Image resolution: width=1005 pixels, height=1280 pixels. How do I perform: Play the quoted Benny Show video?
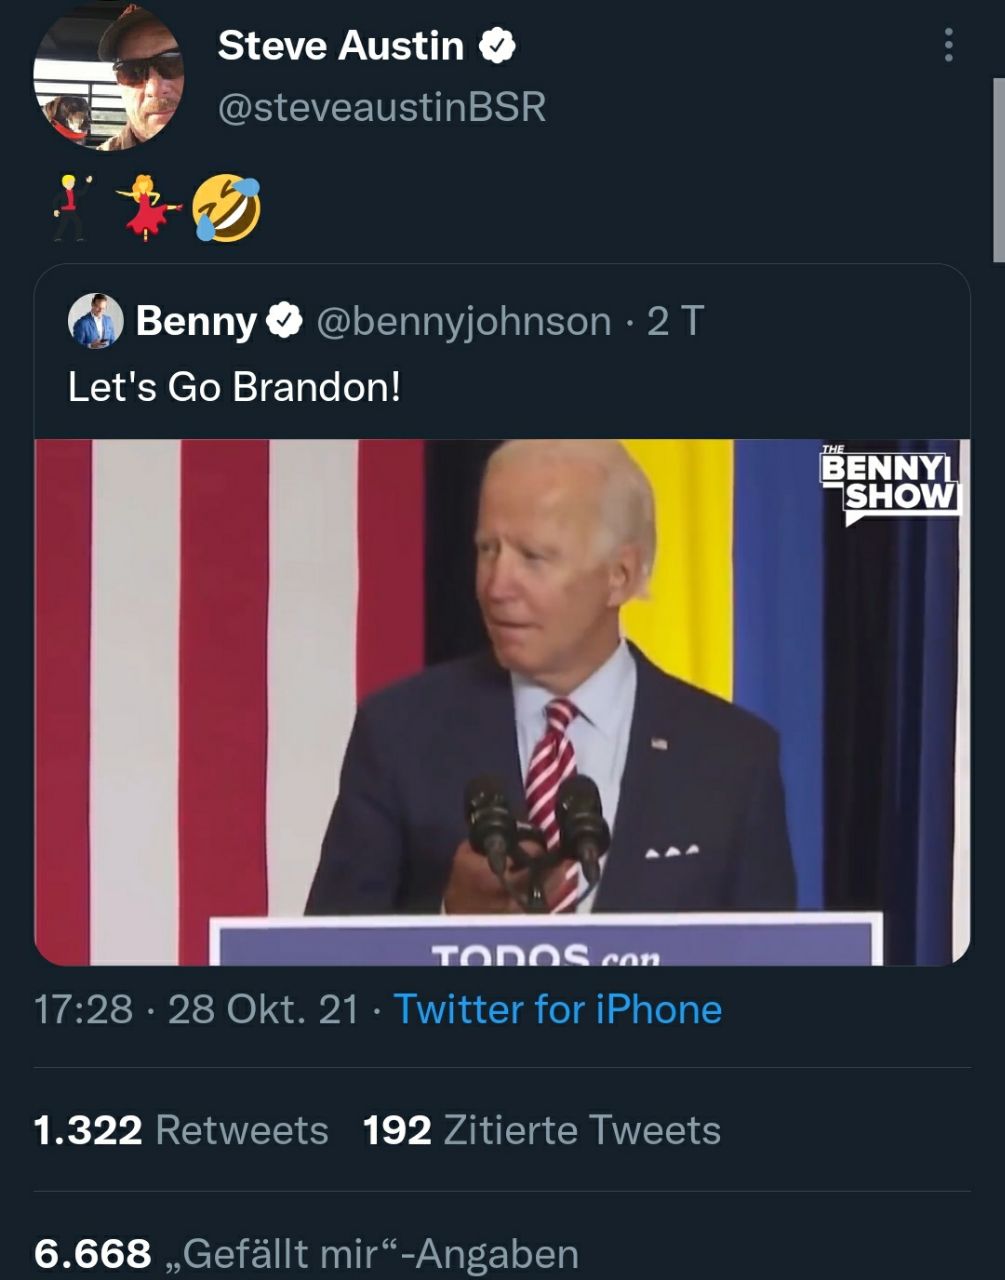[x=502, y=702]
